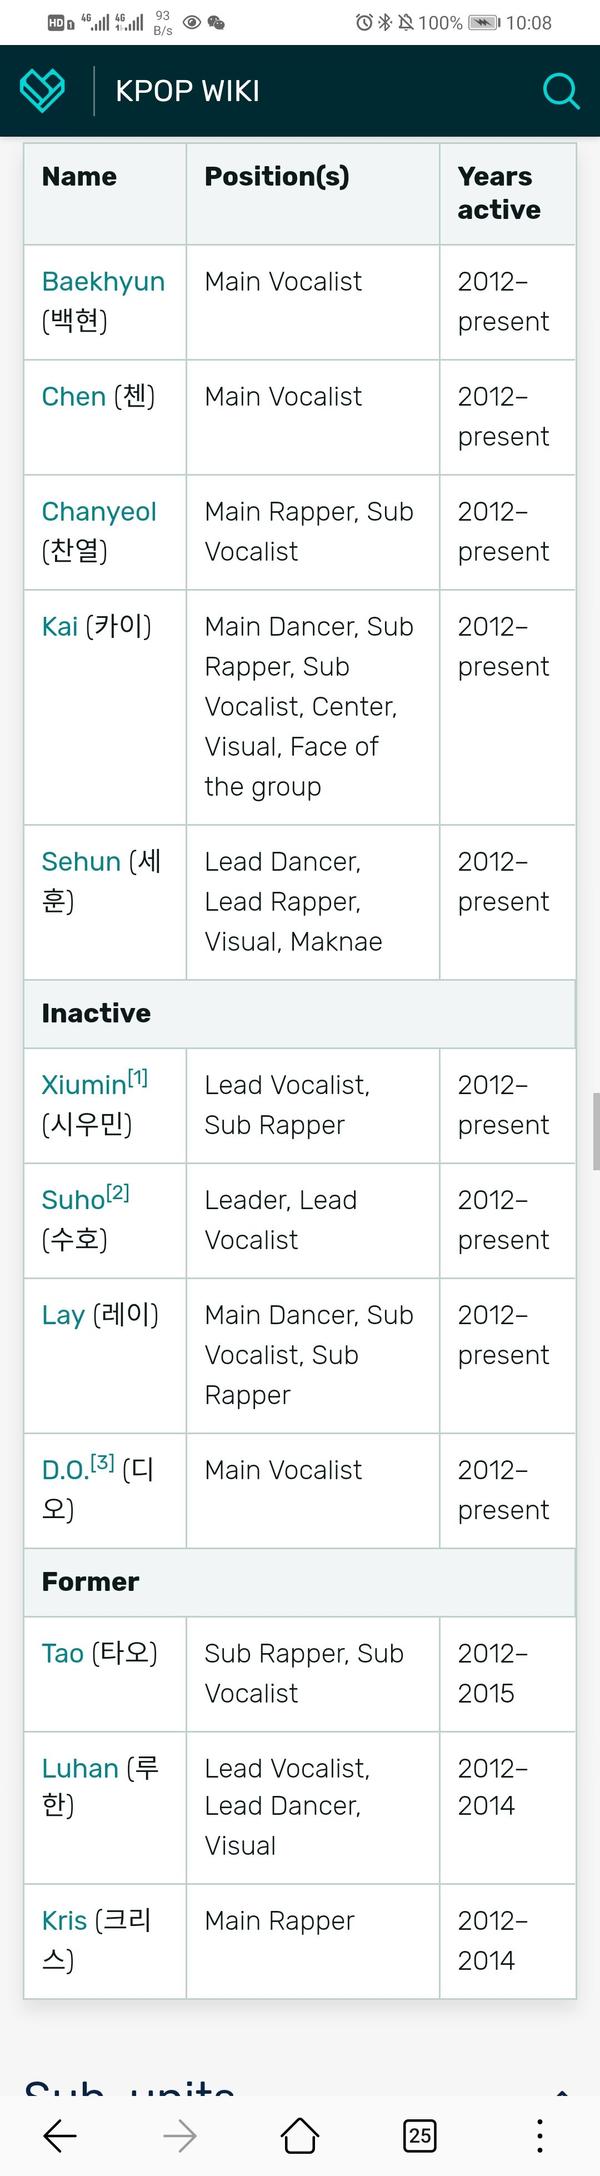Open the Kris link
The height and width of the screenshot is (2176, 600).
click(x=65, y=1920)
